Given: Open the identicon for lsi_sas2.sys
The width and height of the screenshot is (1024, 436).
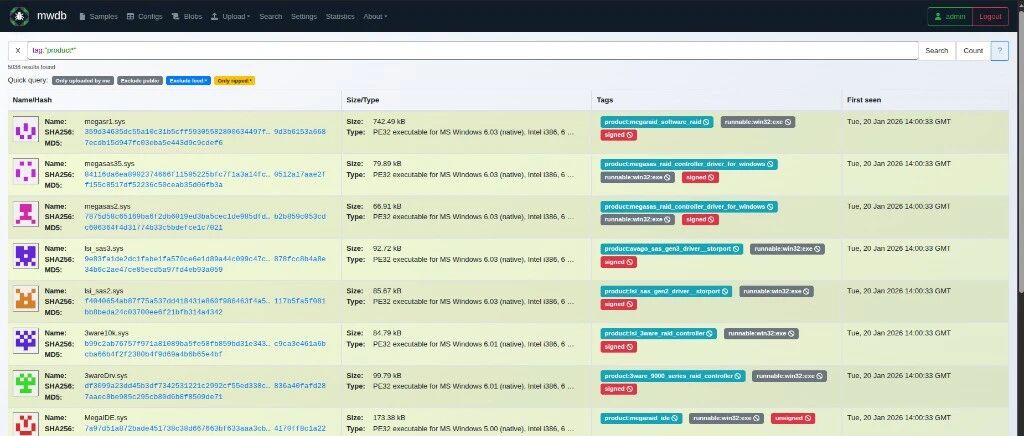Looking at the screenshot, I should [26, 299].
